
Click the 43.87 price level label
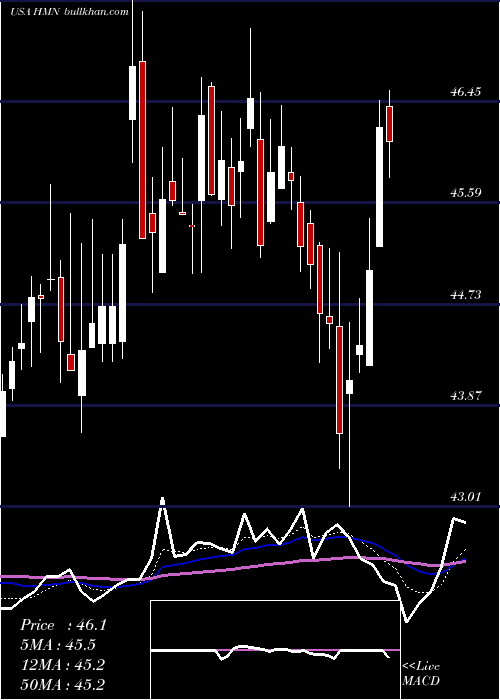tap(466, 396)
